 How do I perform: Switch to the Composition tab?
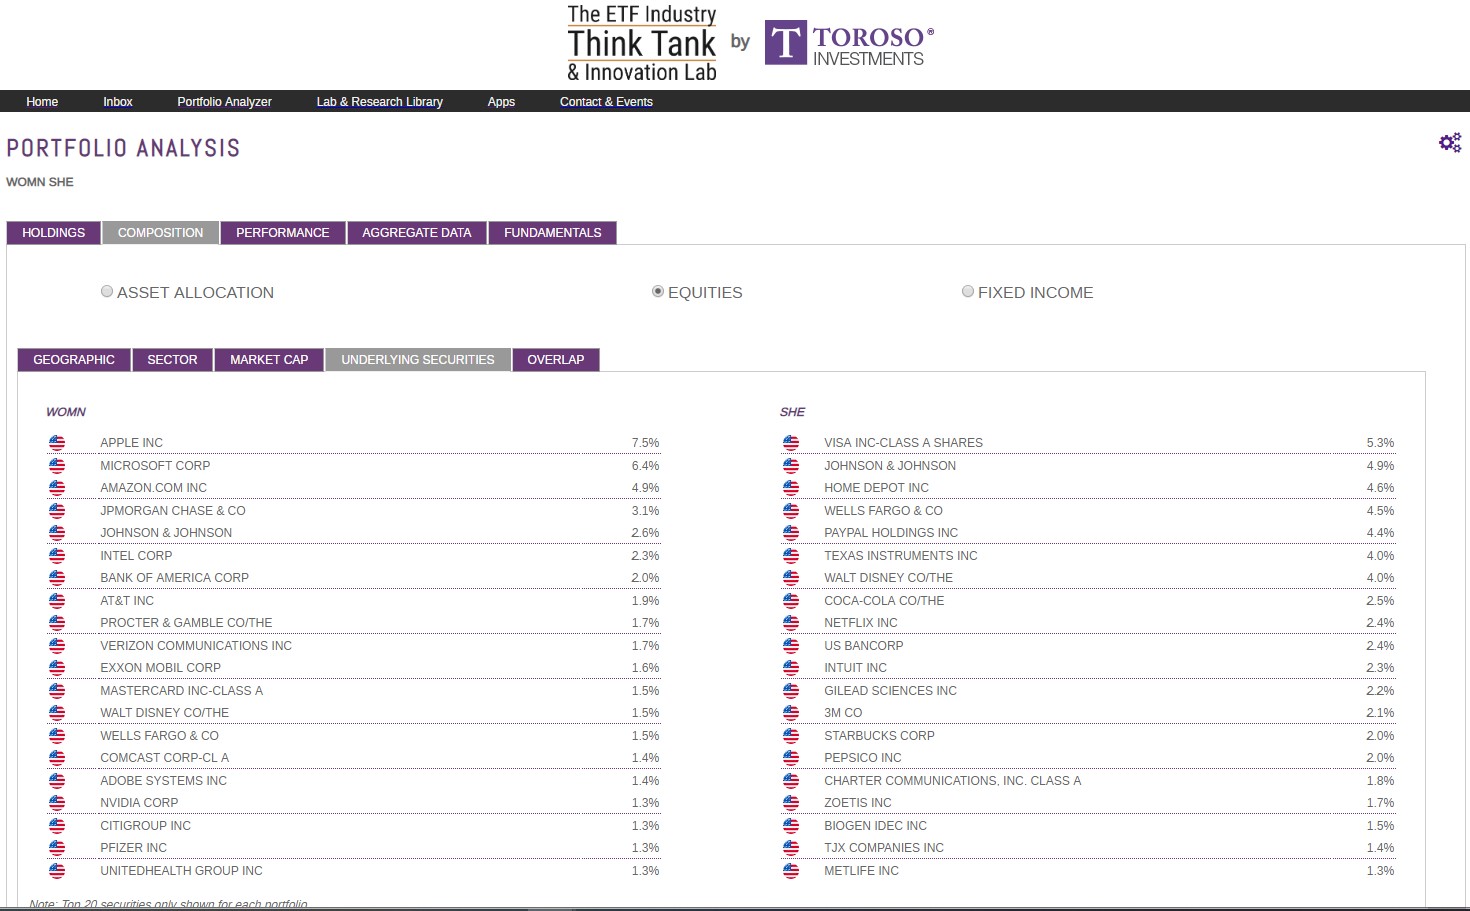[x=160, y=233]
